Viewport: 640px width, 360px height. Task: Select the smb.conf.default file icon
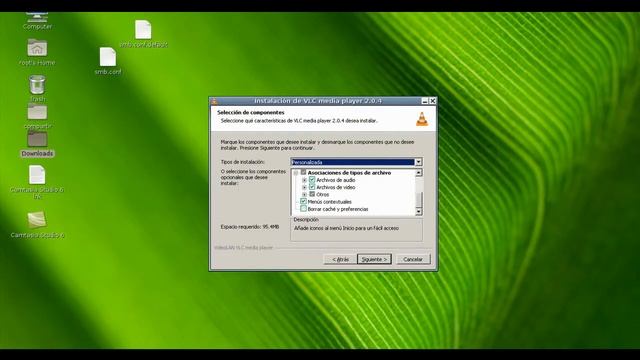point(143,29)
